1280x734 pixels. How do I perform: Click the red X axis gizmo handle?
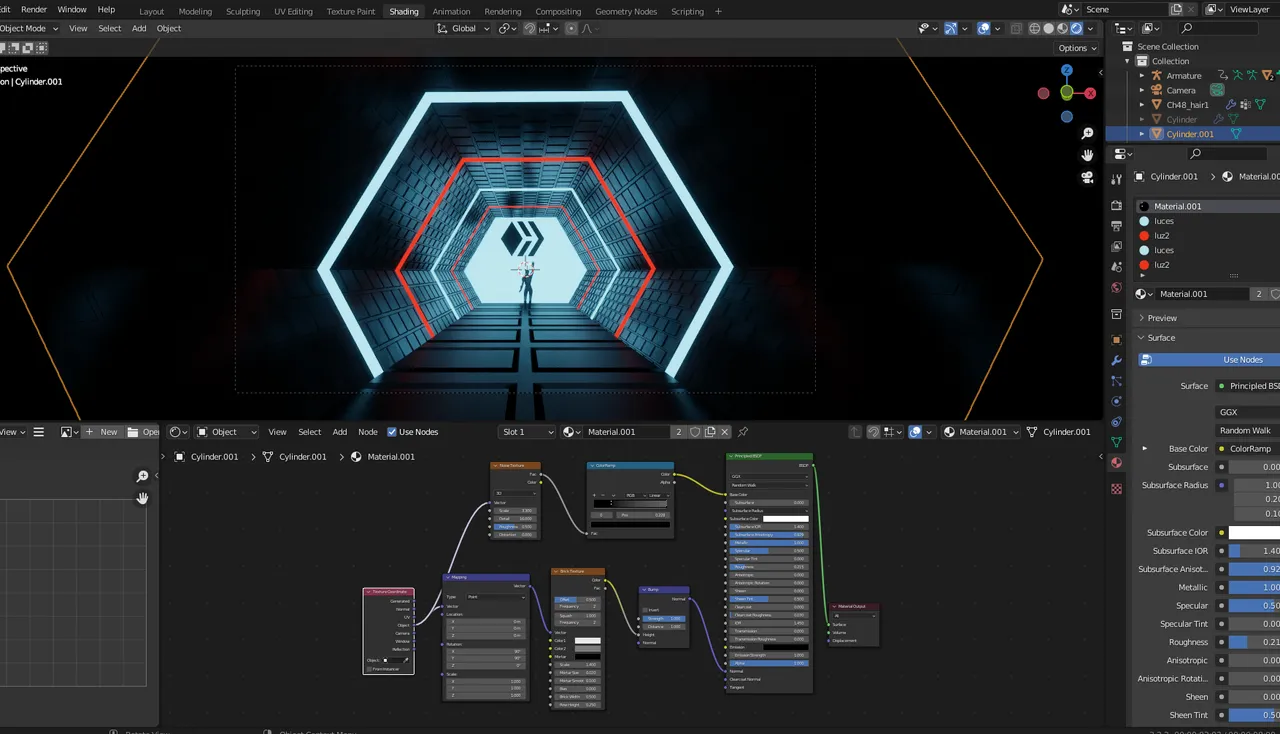[x=1090, y=93]
